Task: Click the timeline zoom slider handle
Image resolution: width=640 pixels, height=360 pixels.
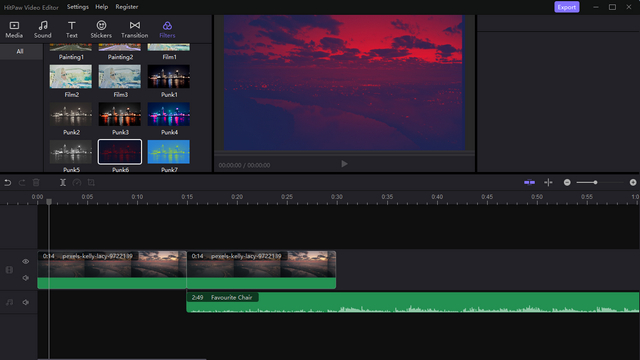Action: pyautogui.click(x=596, y=182)
